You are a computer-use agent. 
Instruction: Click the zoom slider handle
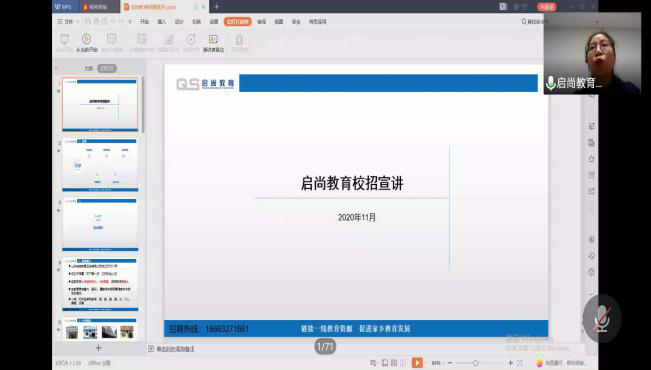coord(475,363)
